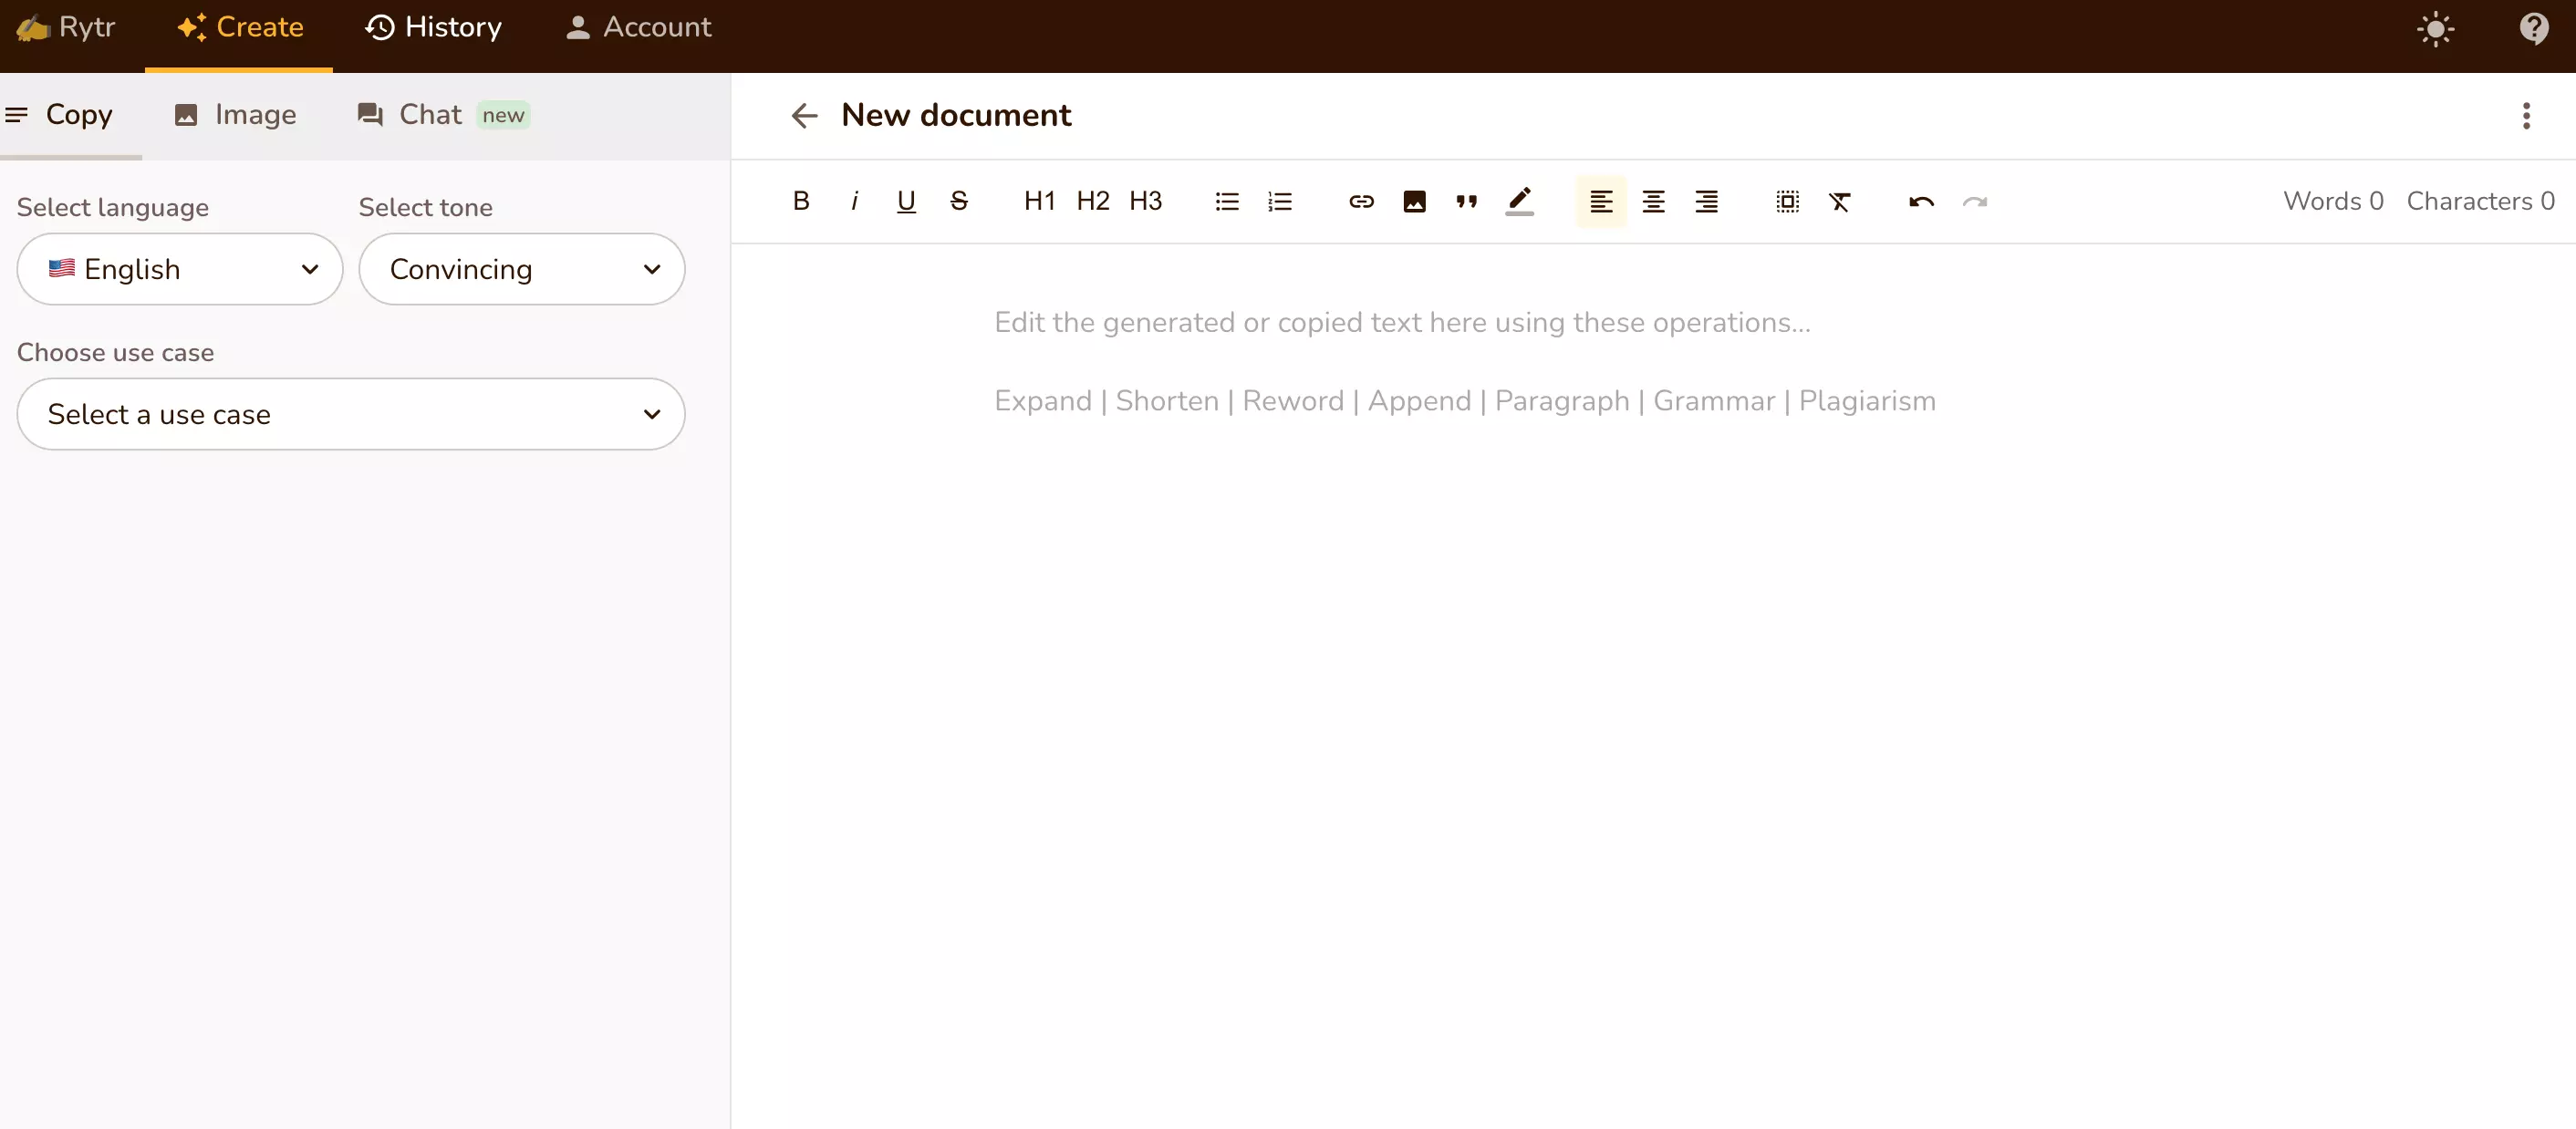
Task: Insert an image into document
Action: (1413, 201)
